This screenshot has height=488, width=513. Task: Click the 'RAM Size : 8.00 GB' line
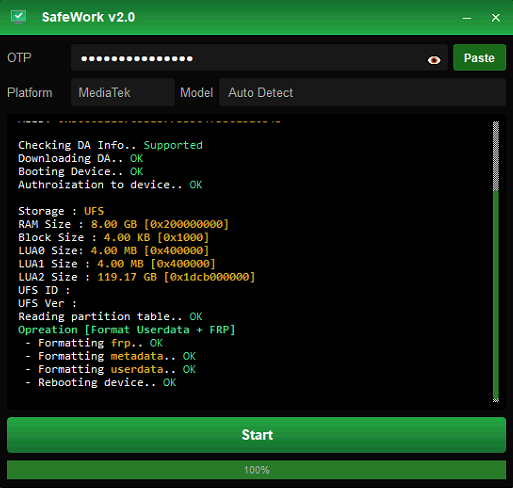tap(124, 224)
